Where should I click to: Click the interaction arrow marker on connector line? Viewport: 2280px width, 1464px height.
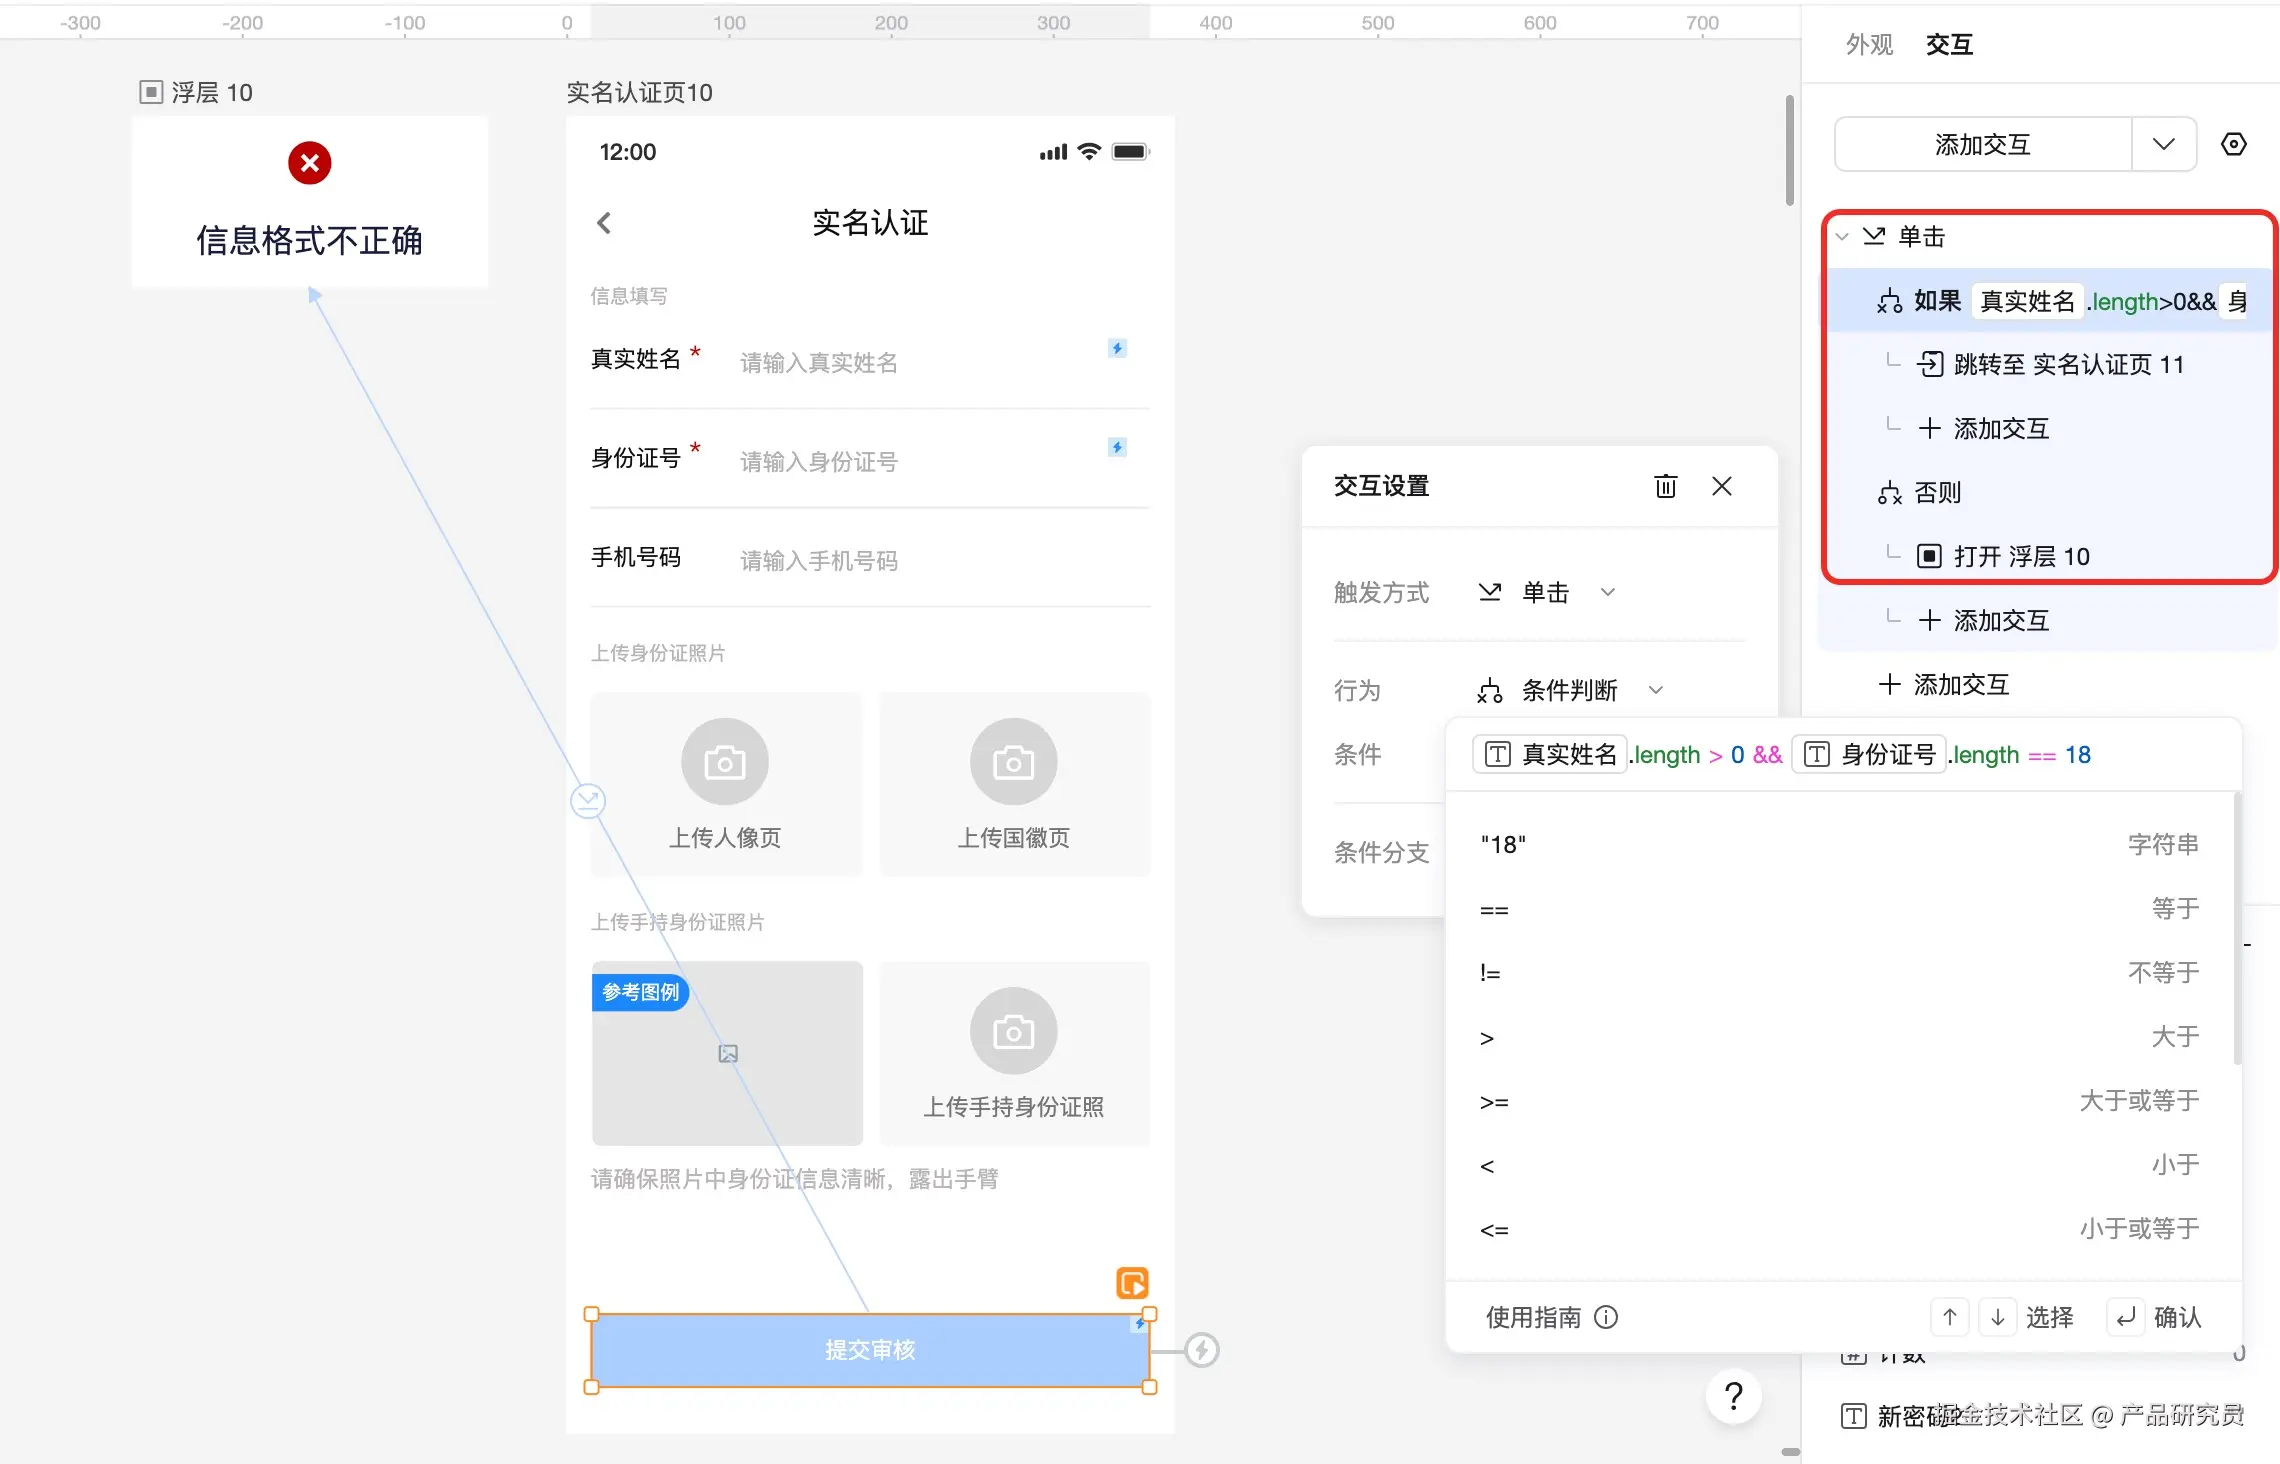588,800
